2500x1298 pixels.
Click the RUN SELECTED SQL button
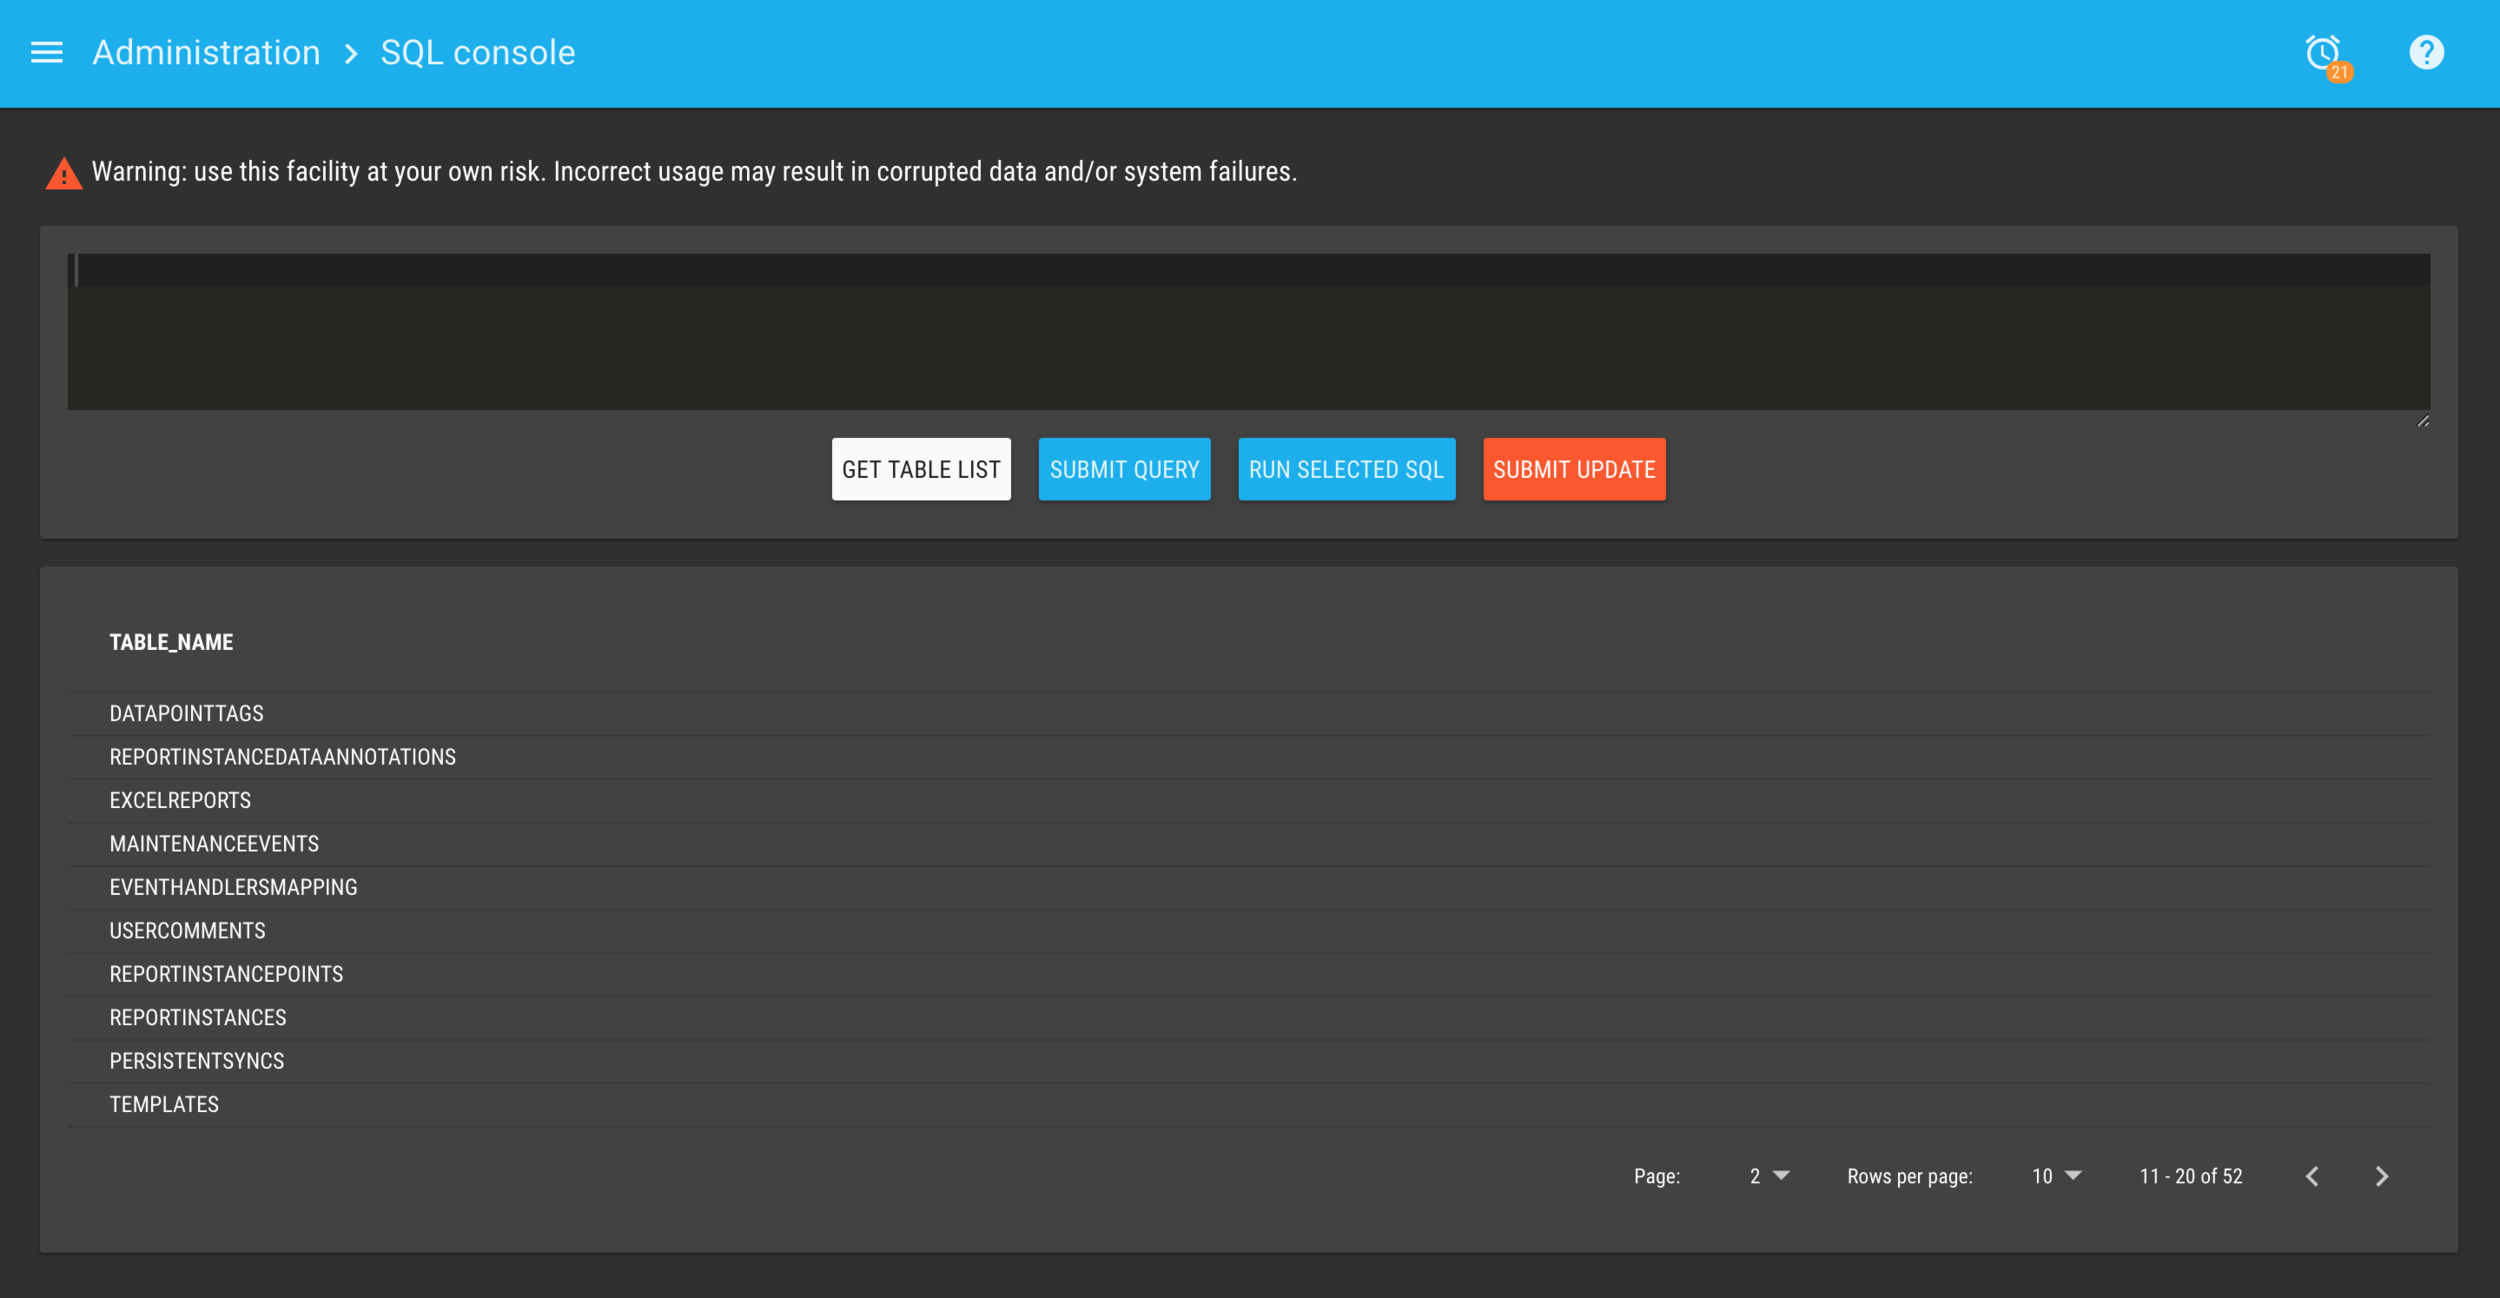[x=1346, y=470]
